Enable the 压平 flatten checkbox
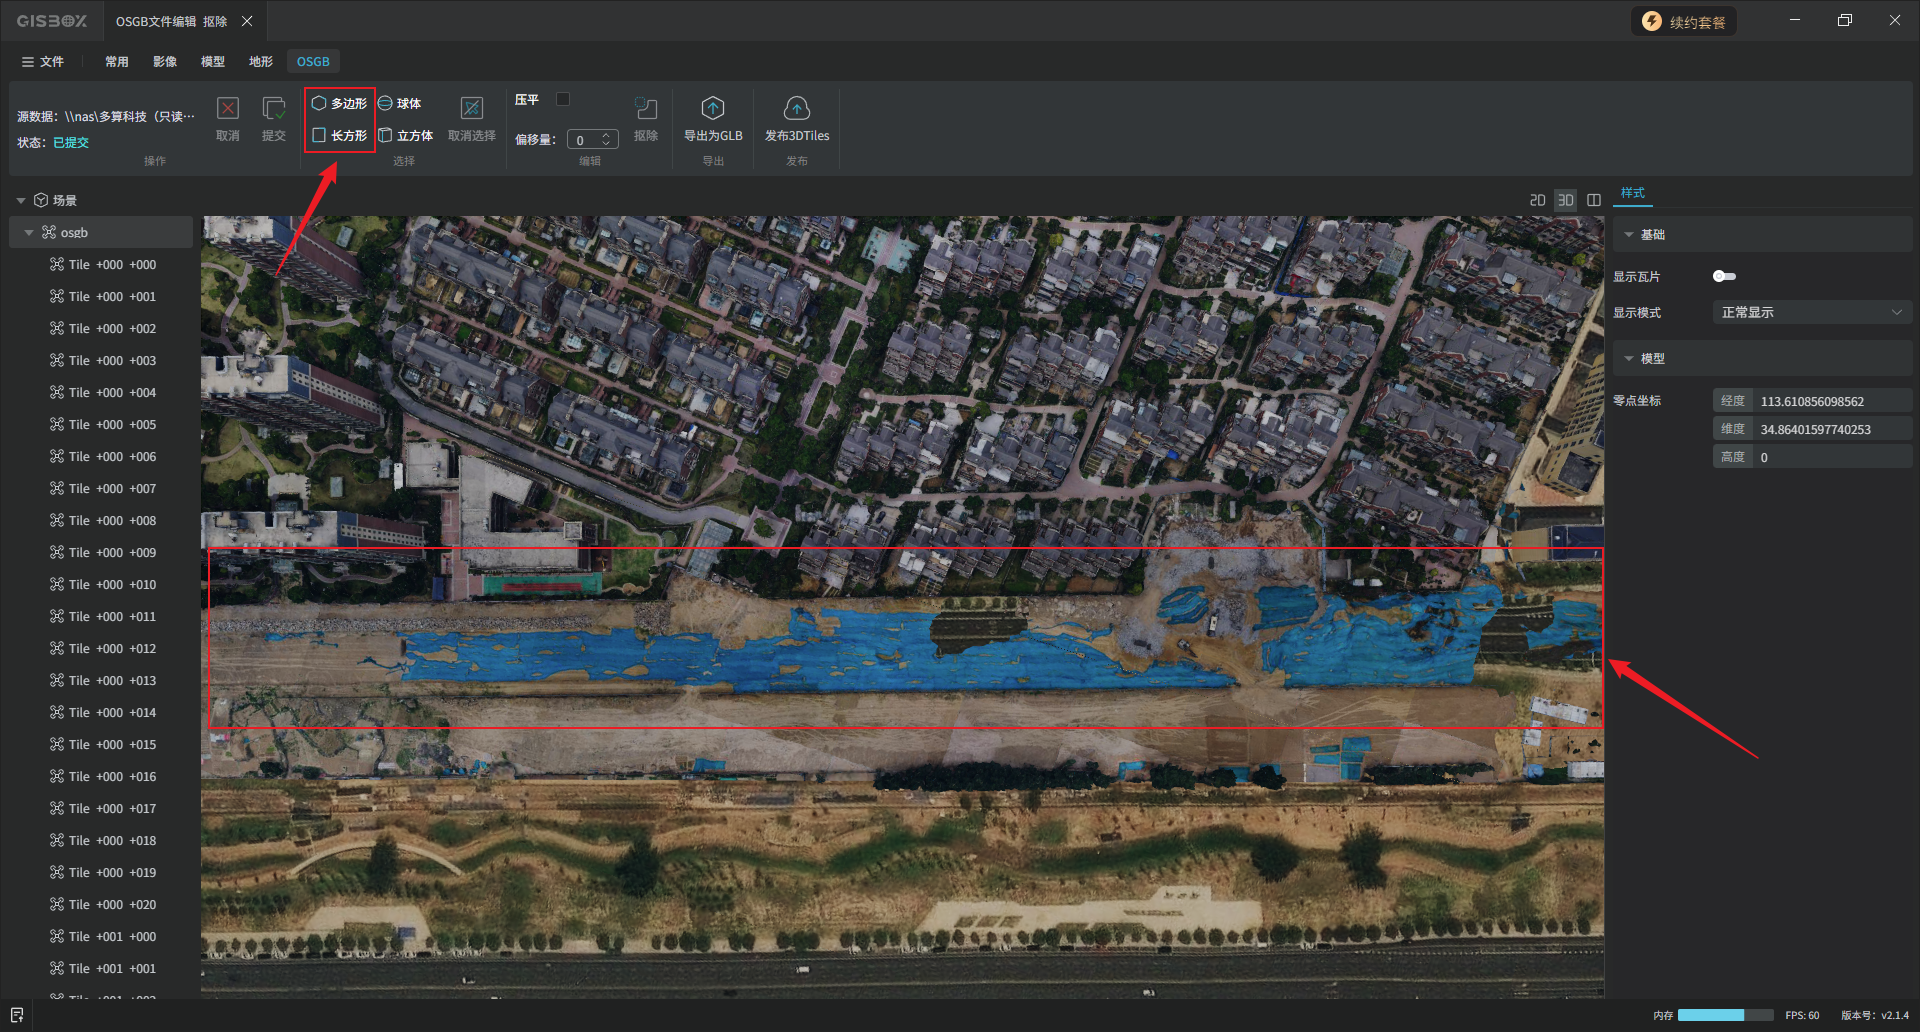Viewport: 1920px width, 1032px height. pos(563,99)
